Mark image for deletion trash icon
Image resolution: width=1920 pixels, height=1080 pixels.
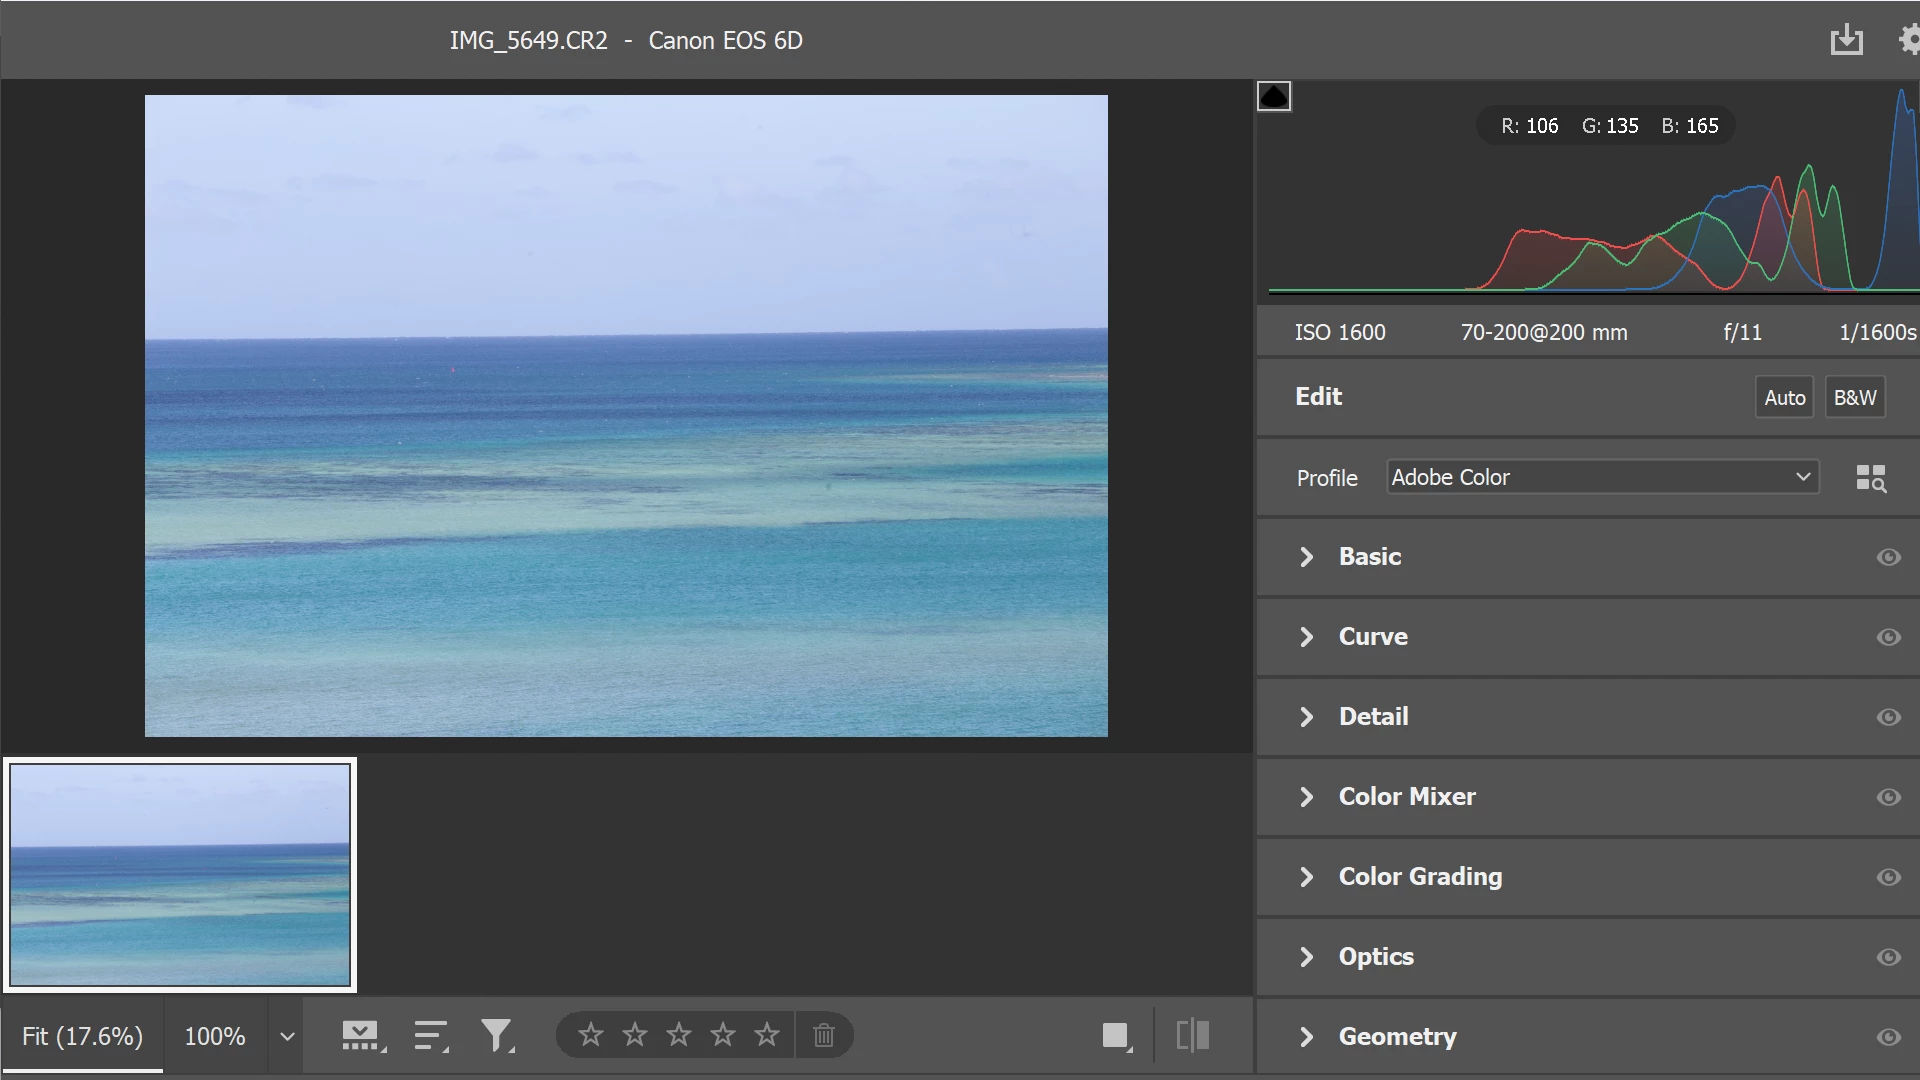click(x=823, y=1035)
